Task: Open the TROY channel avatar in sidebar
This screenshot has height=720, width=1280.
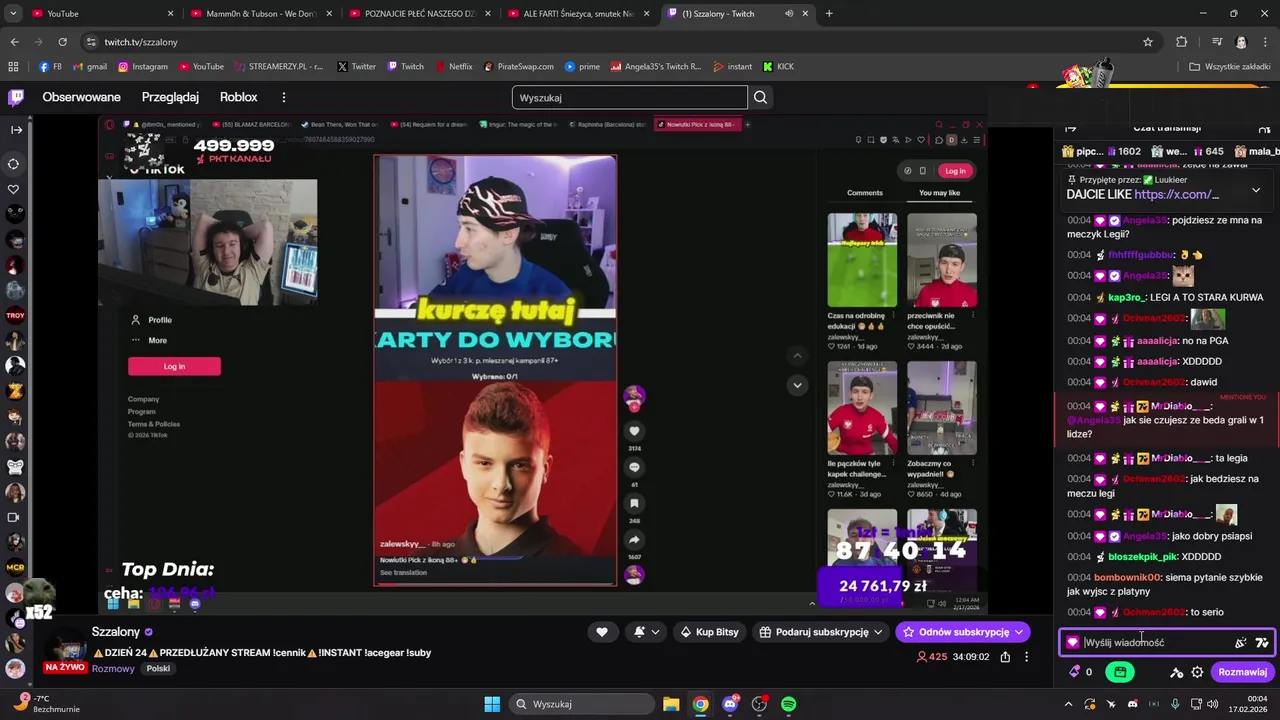Action: coord(15,315)
